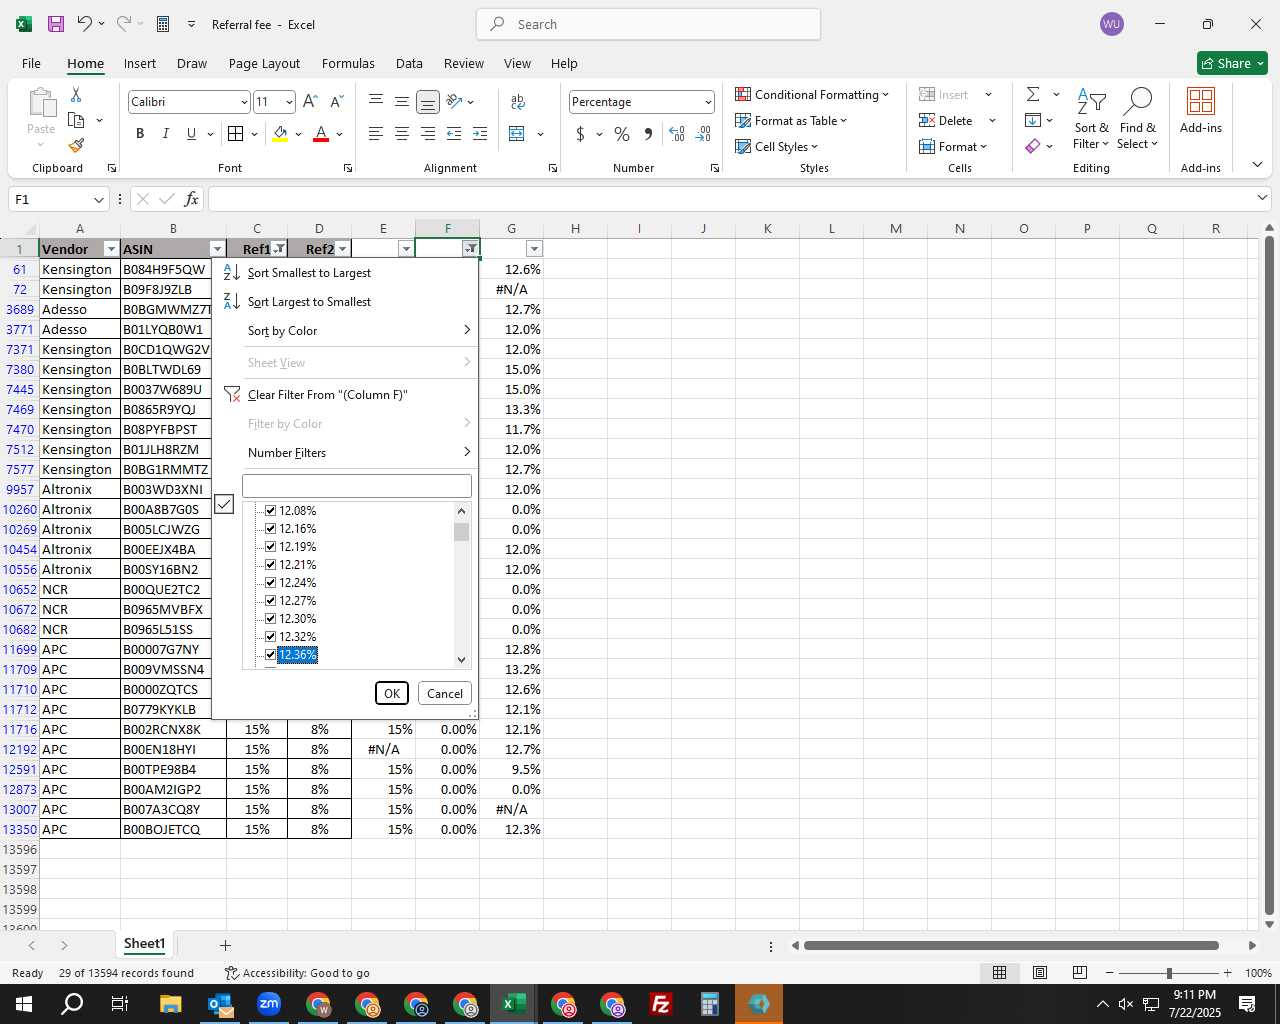The height and width of the screenshot is (1024, 1280).
Task: Click Increase Decimal icon
Action: click(x=677, y=134)
